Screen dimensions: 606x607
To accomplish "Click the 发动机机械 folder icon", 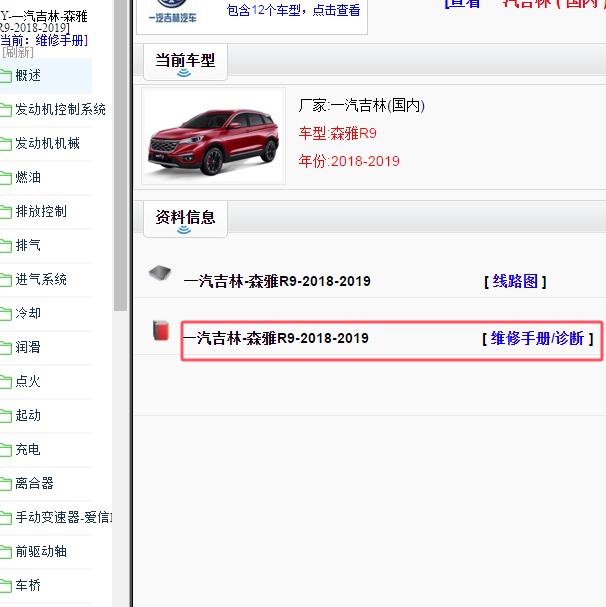I will (x=5, y=144).
